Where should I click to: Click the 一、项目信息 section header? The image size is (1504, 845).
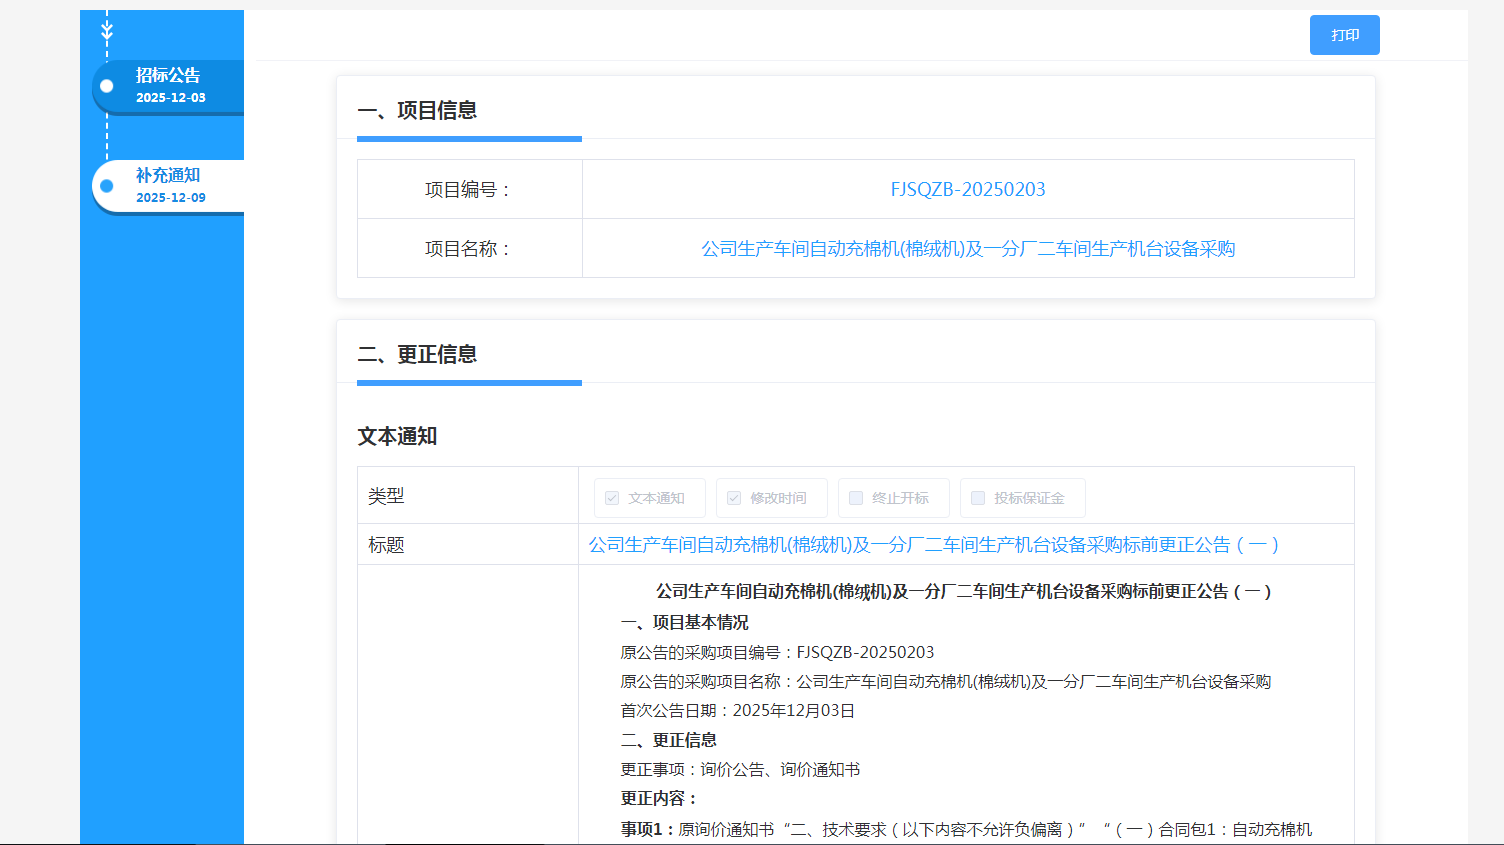[417, 110]
